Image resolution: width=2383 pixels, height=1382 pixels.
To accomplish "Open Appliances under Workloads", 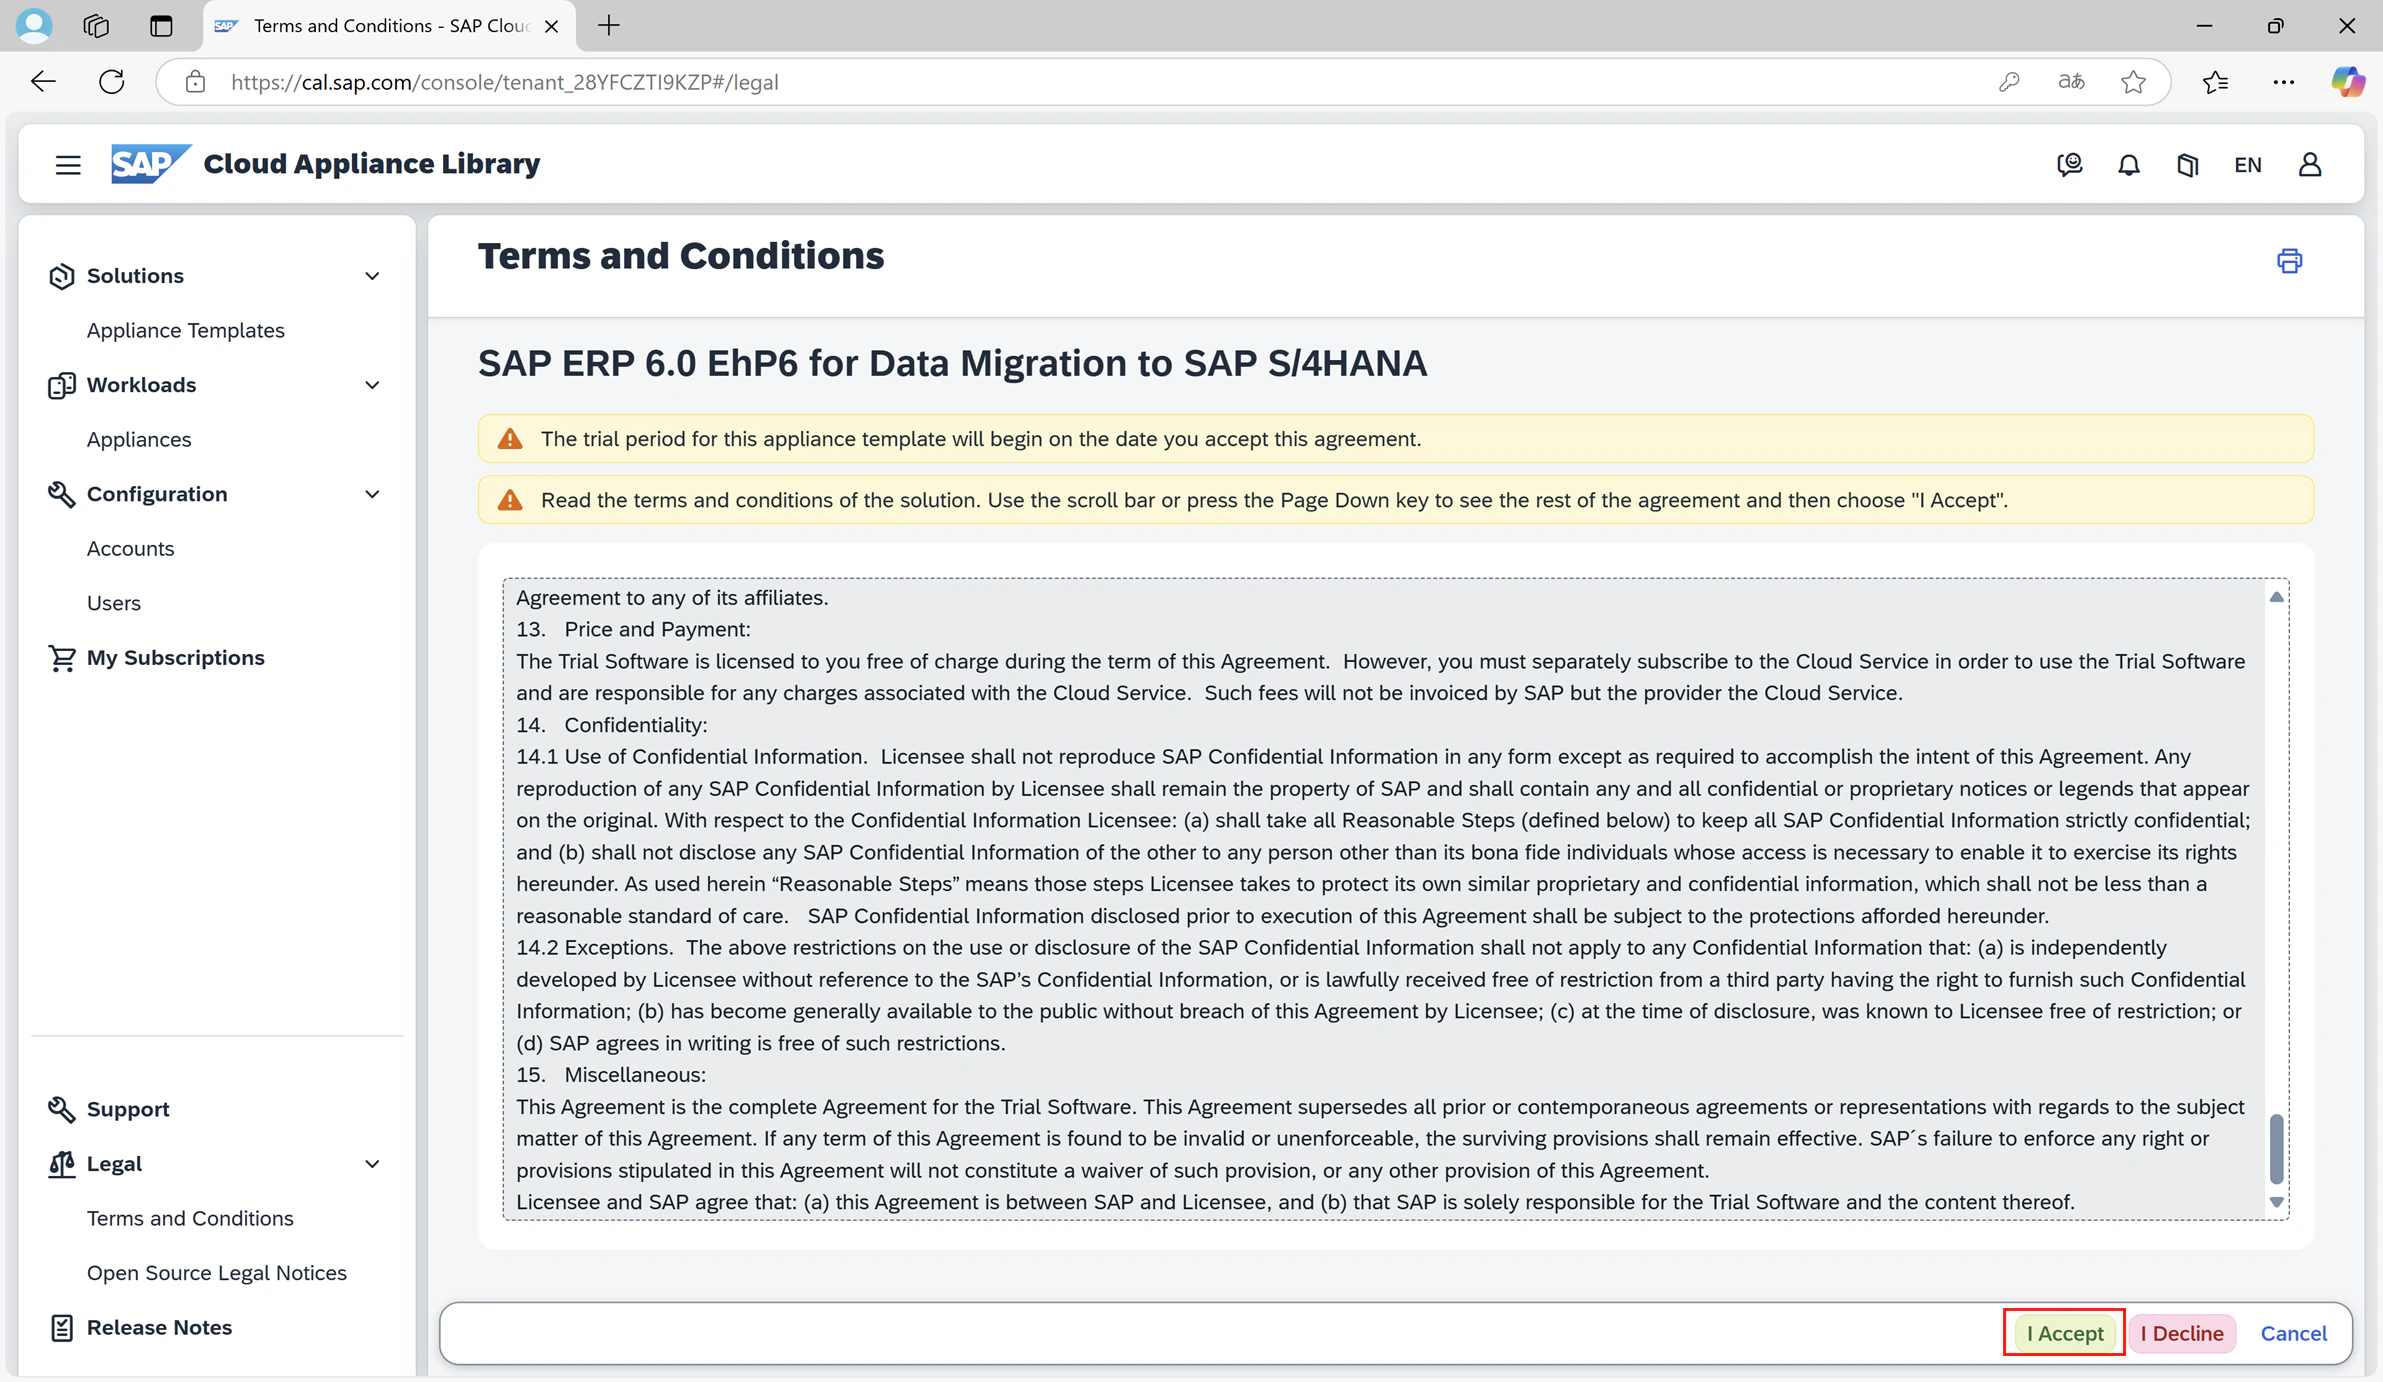I will click(x=139, y=439).
